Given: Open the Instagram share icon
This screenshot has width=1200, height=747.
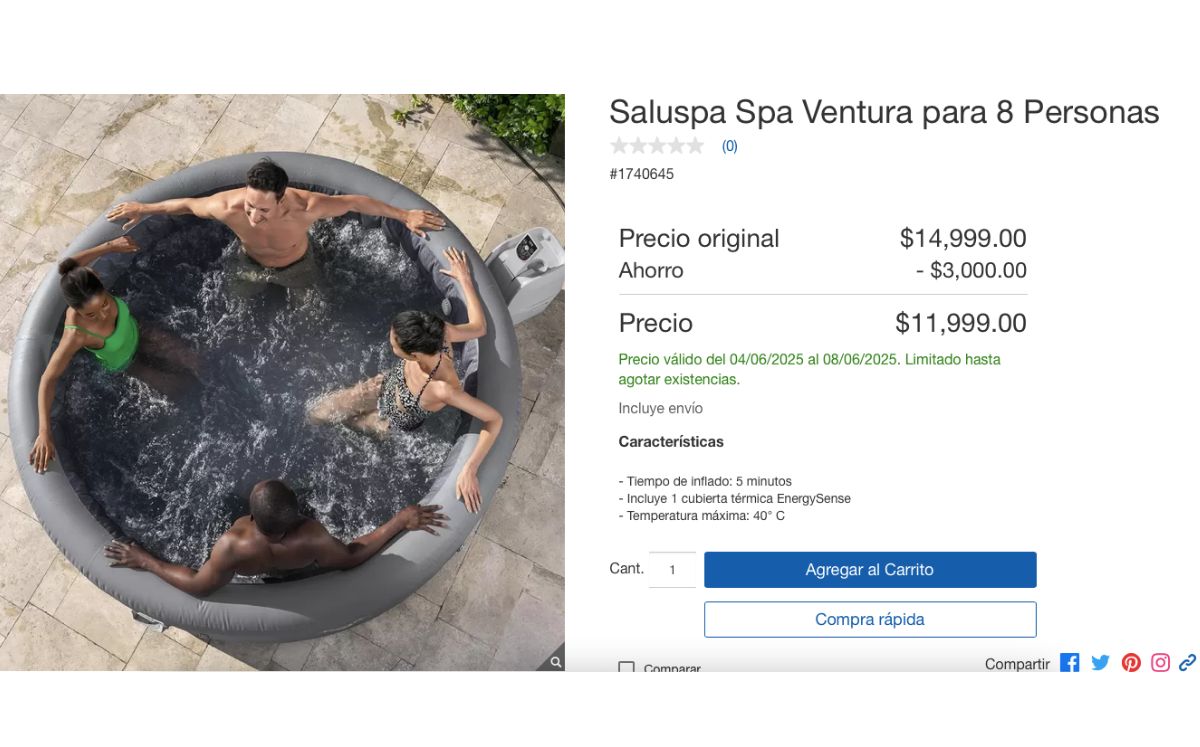Looking at the screenshot, I should pyautogui.click(x=1160, y=663).
